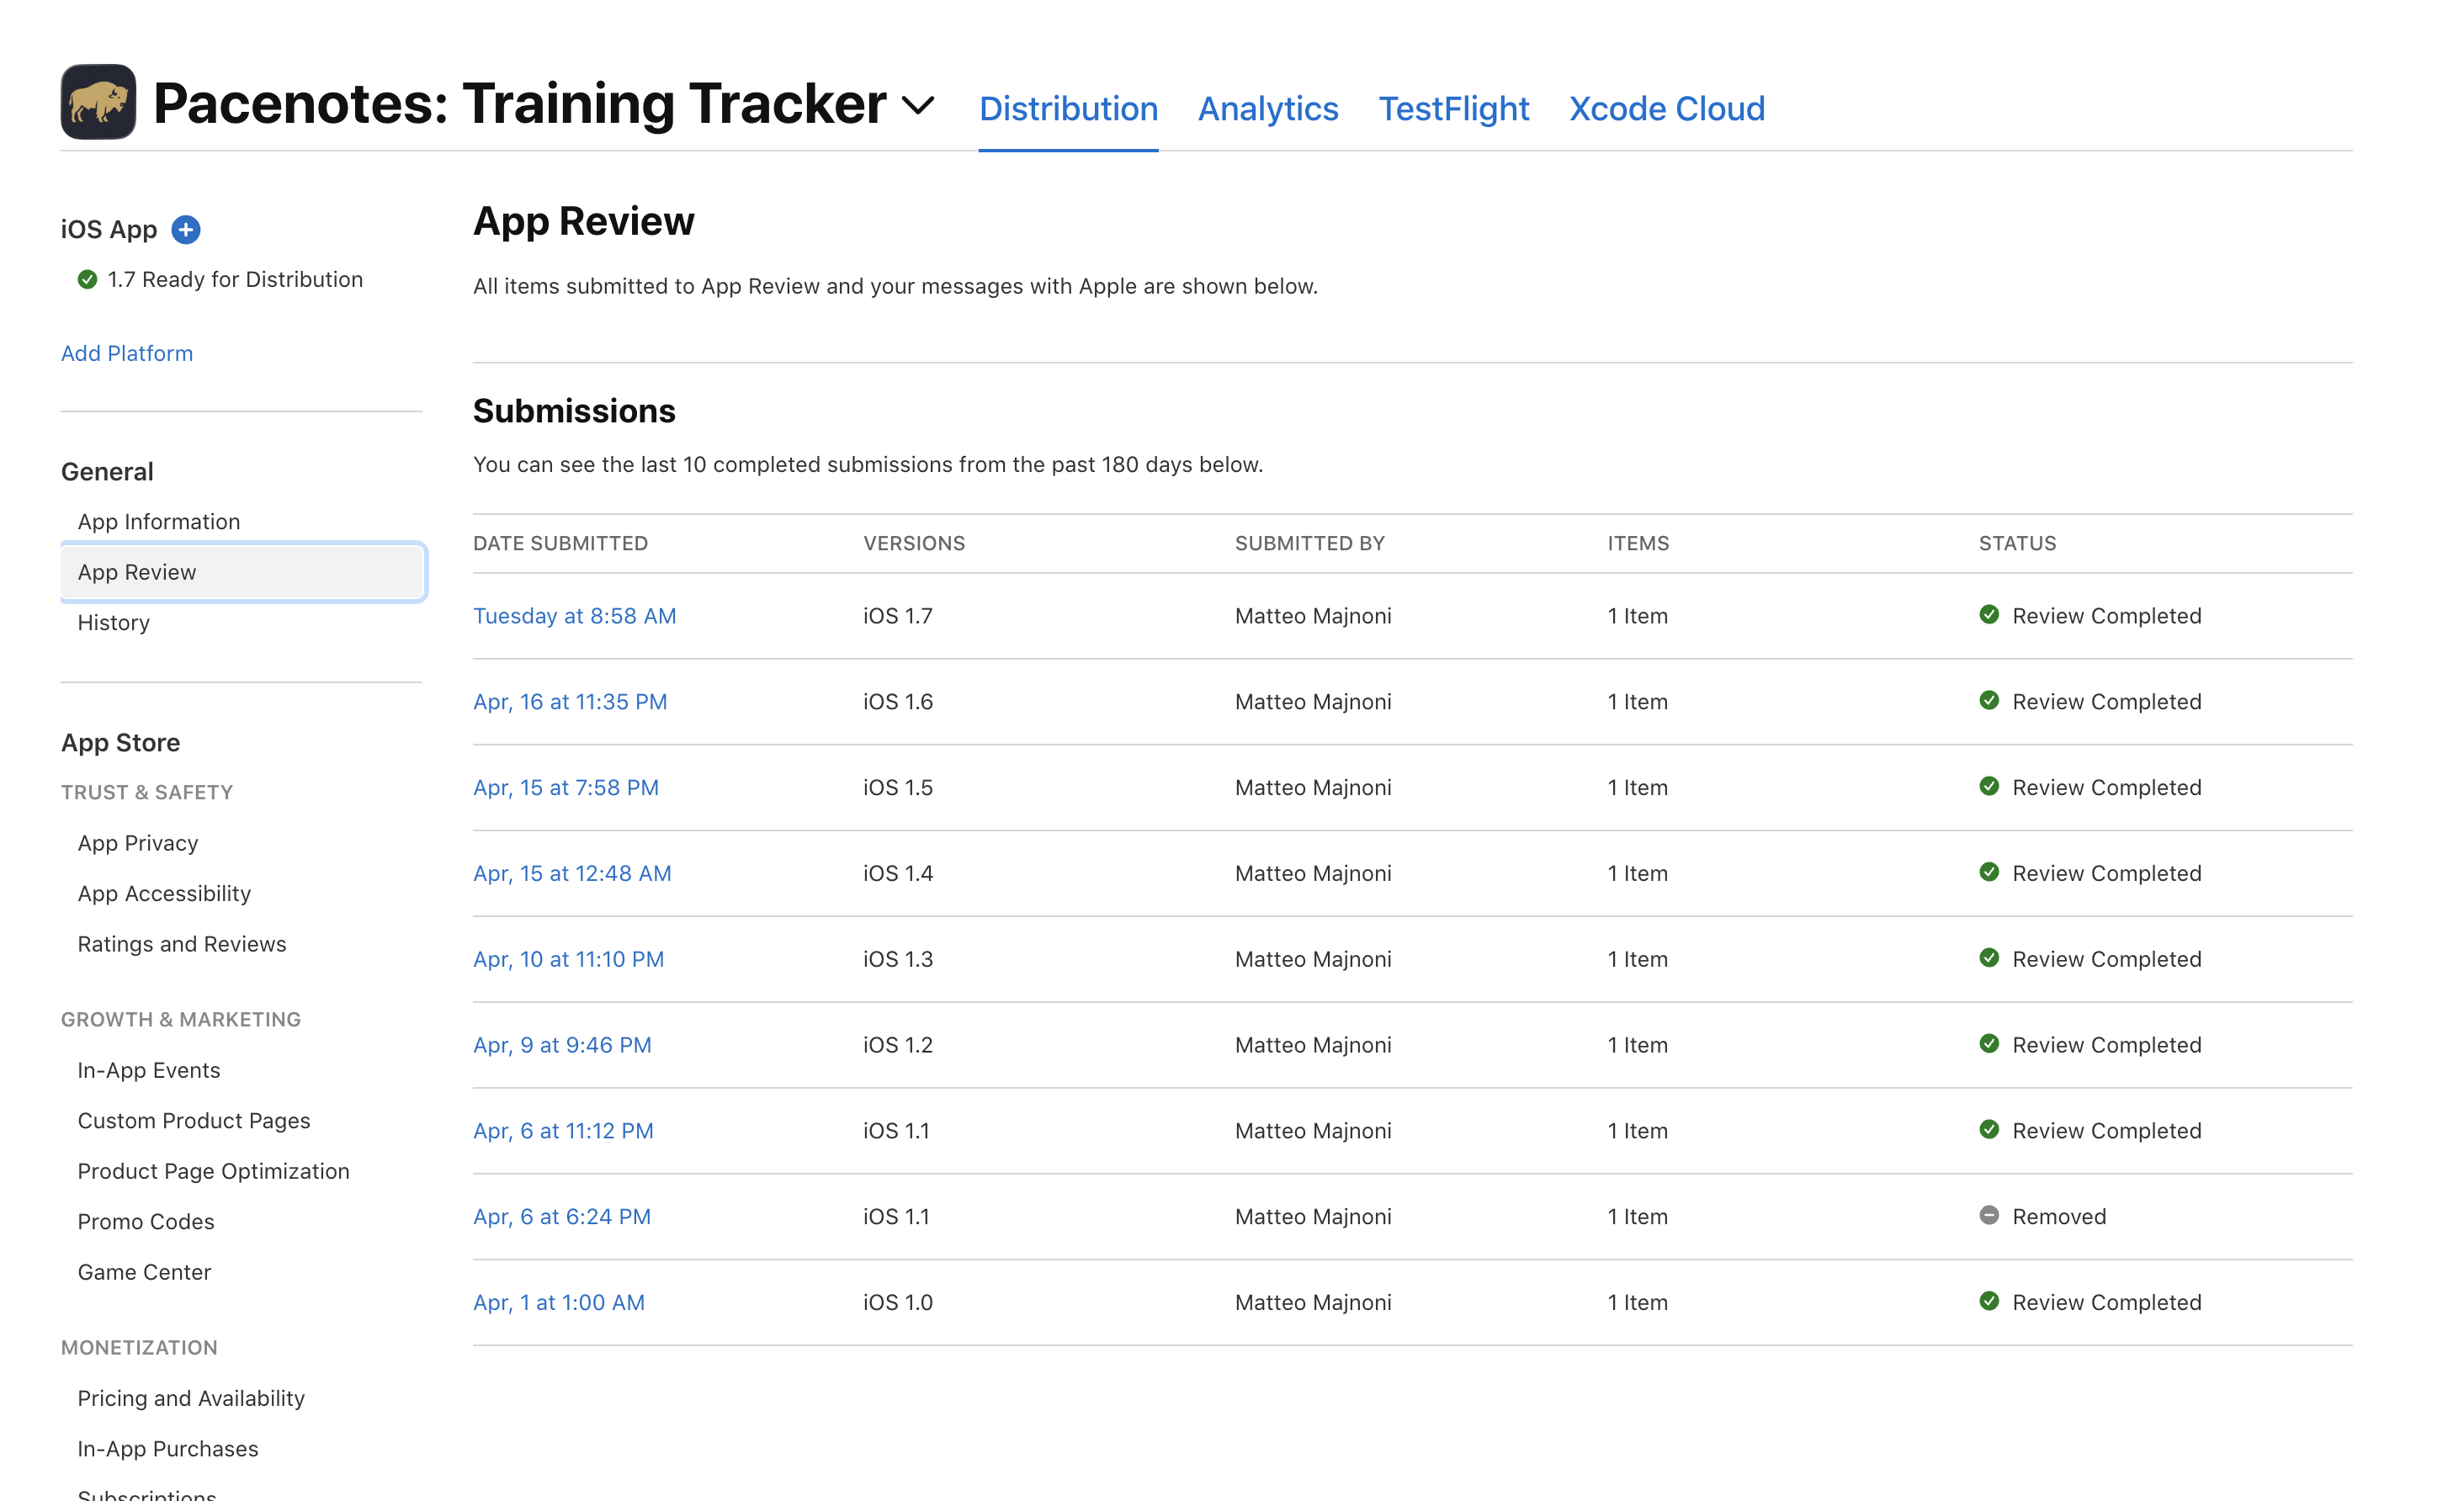Open submission Tuesday at 8:58 AM
Screen dimensions: 2464x1501
[x=575, y=616]
